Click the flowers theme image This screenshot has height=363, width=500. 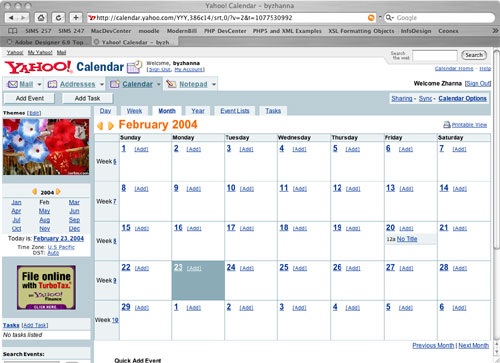(46, 147)
